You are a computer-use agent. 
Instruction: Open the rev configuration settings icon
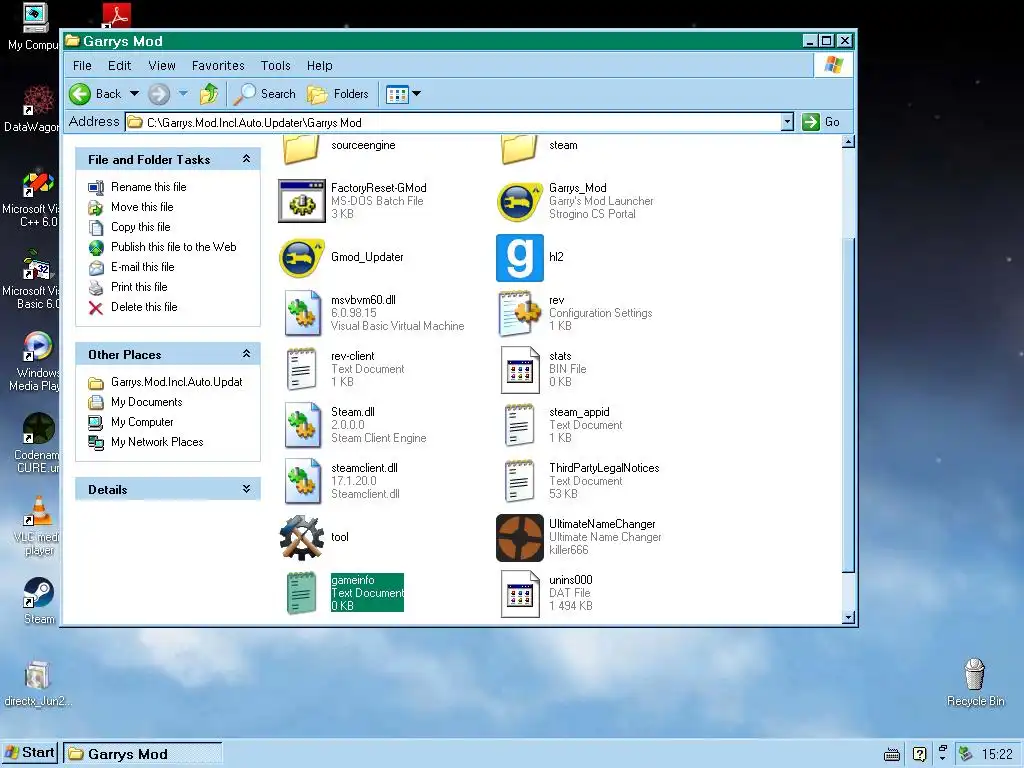[520, 313]
